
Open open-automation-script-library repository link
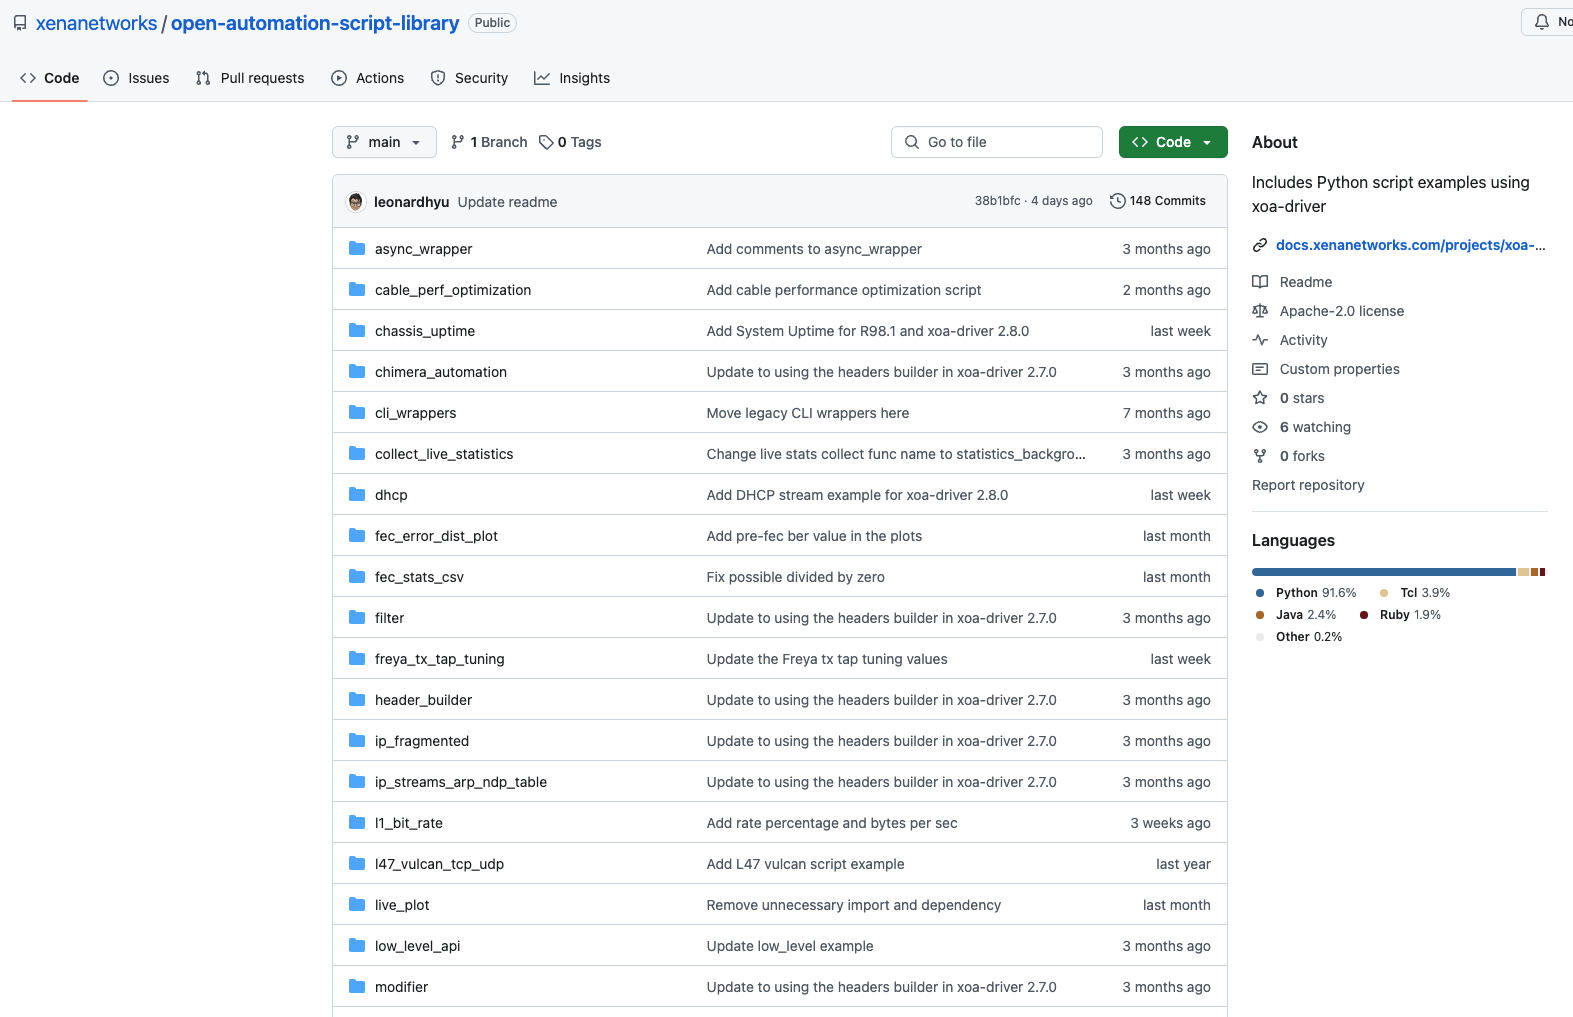[x=315, y=23]
